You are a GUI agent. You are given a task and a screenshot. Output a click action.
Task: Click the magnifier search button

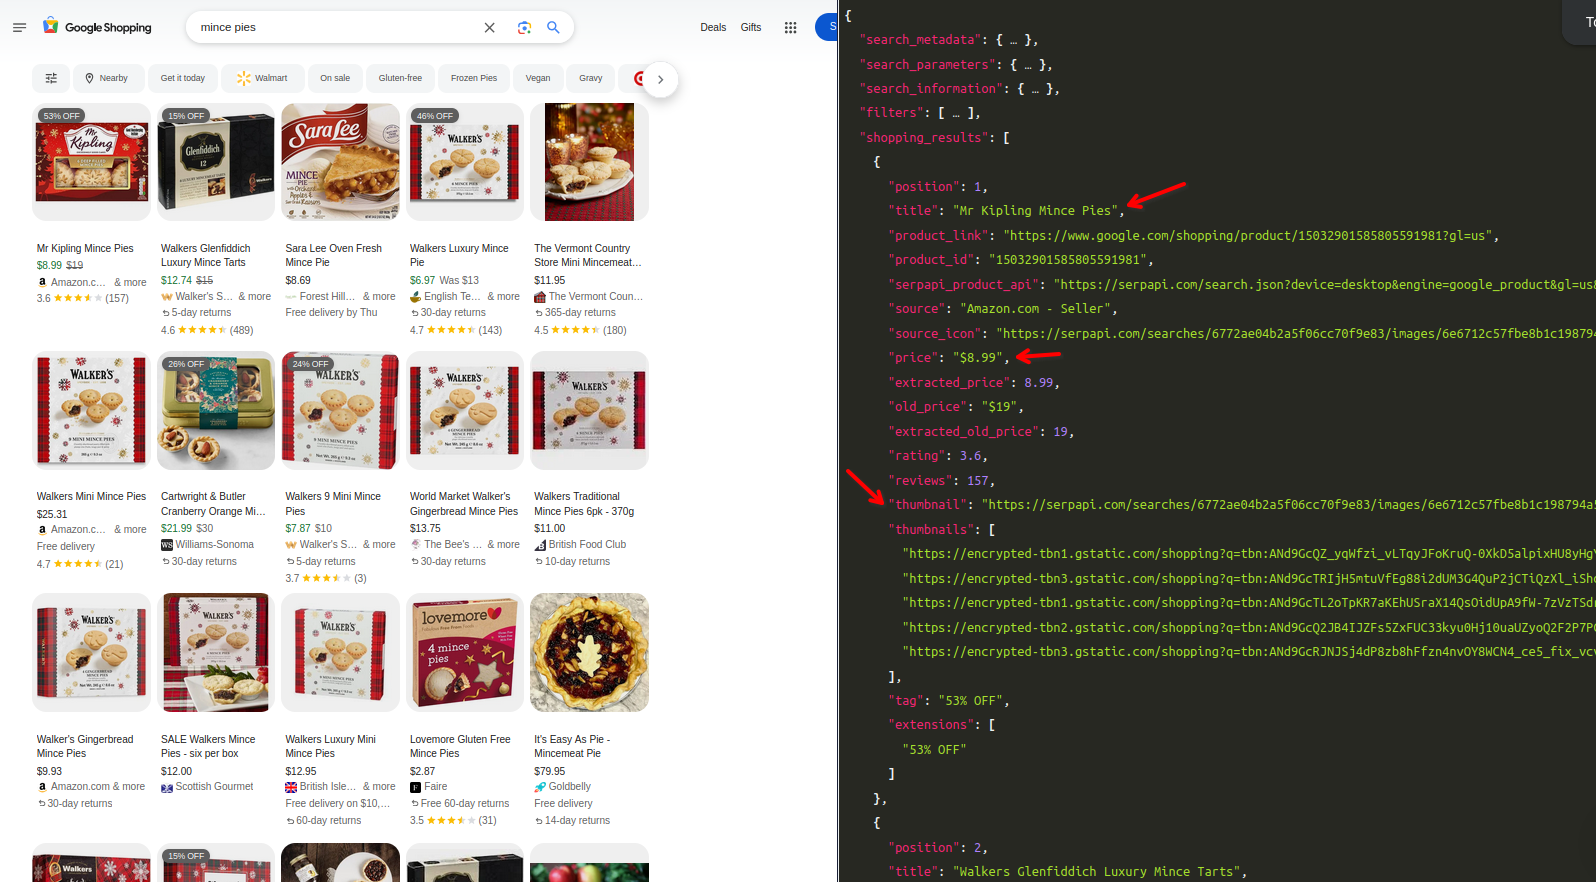(553, 27)
